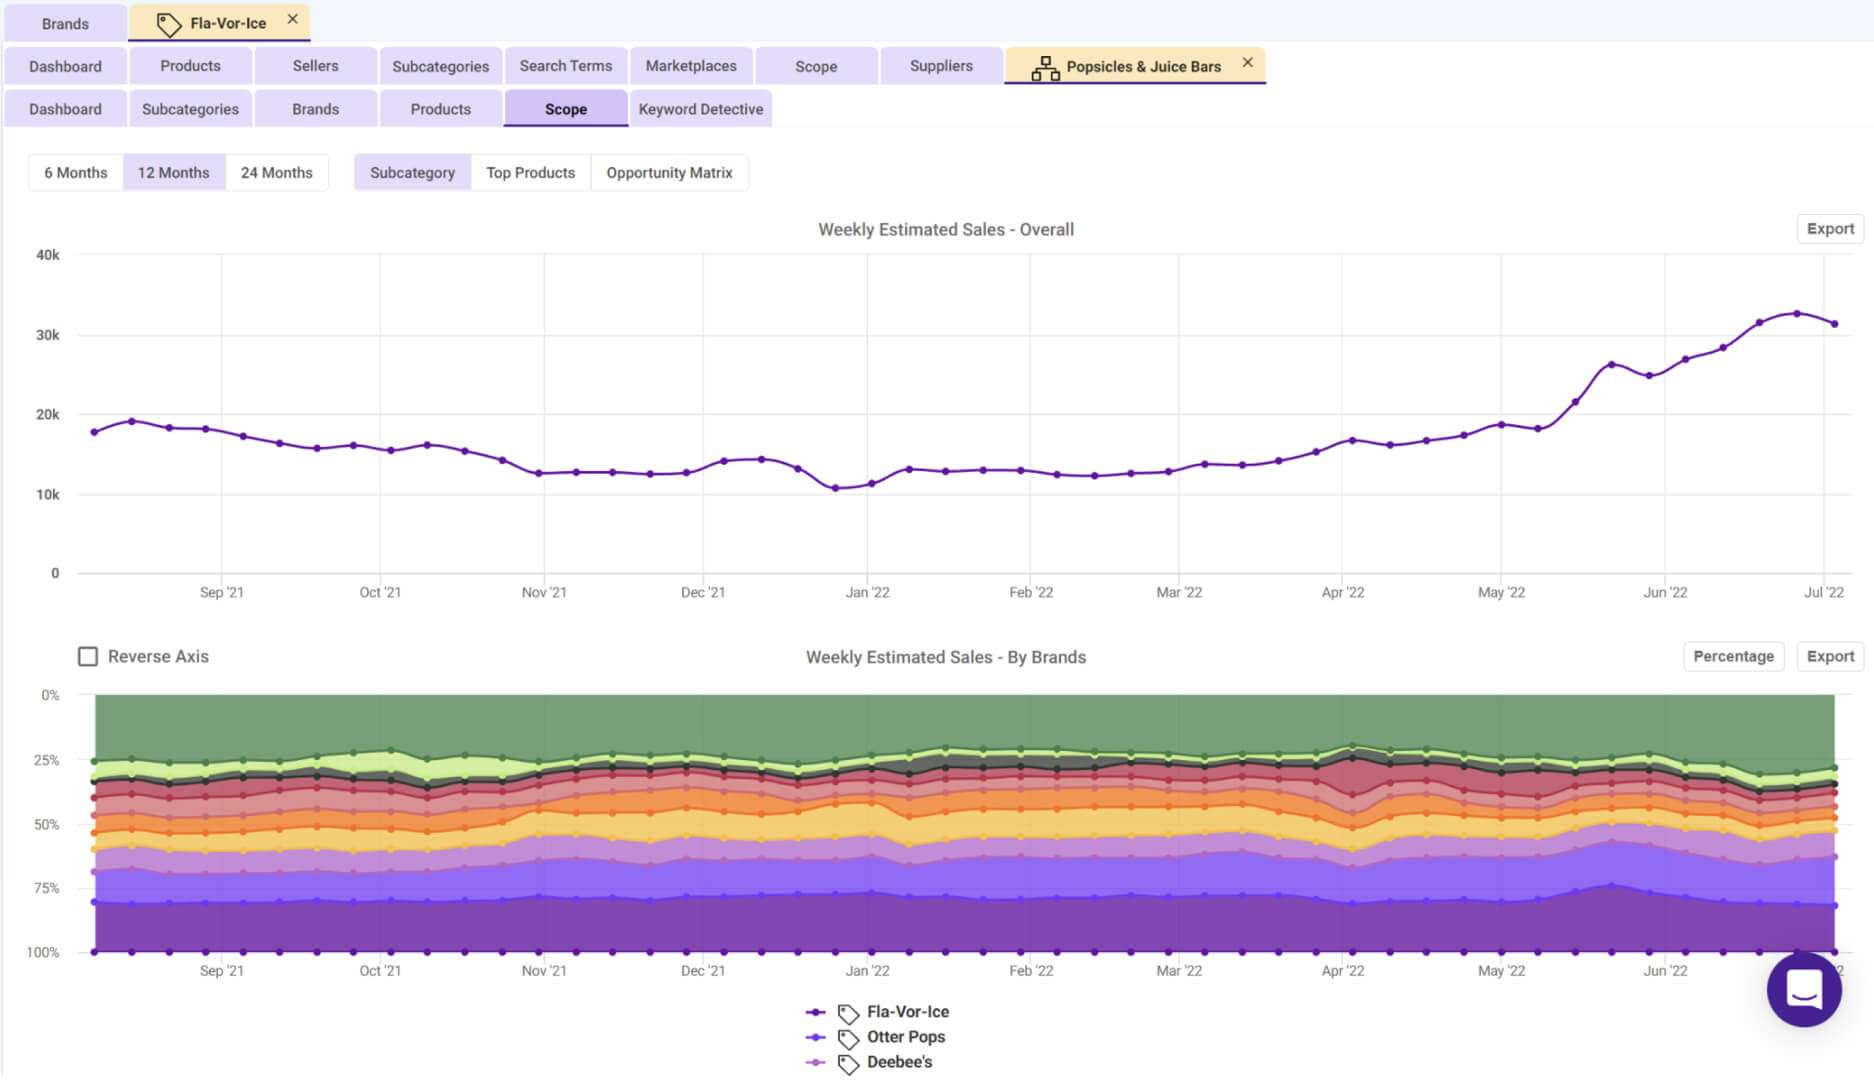Click the tag icon beside Otter Pops legend

[x=848, y=1038]
